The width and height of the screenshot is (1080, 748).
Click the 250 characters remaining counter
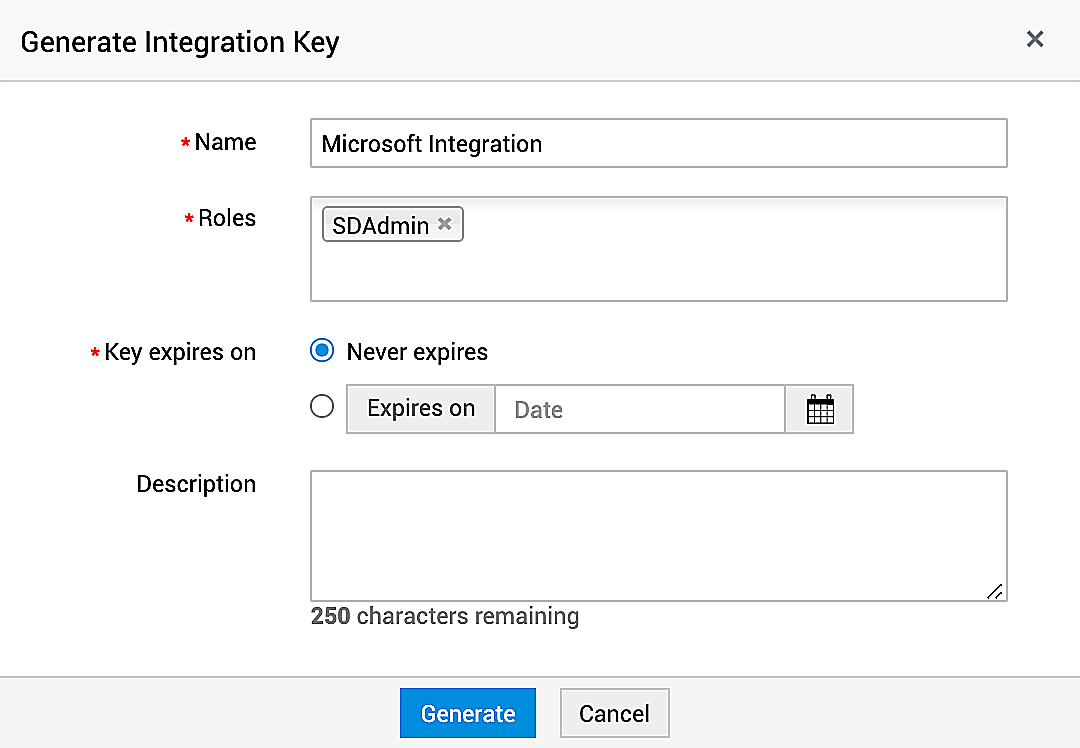[x=445, y=616]
